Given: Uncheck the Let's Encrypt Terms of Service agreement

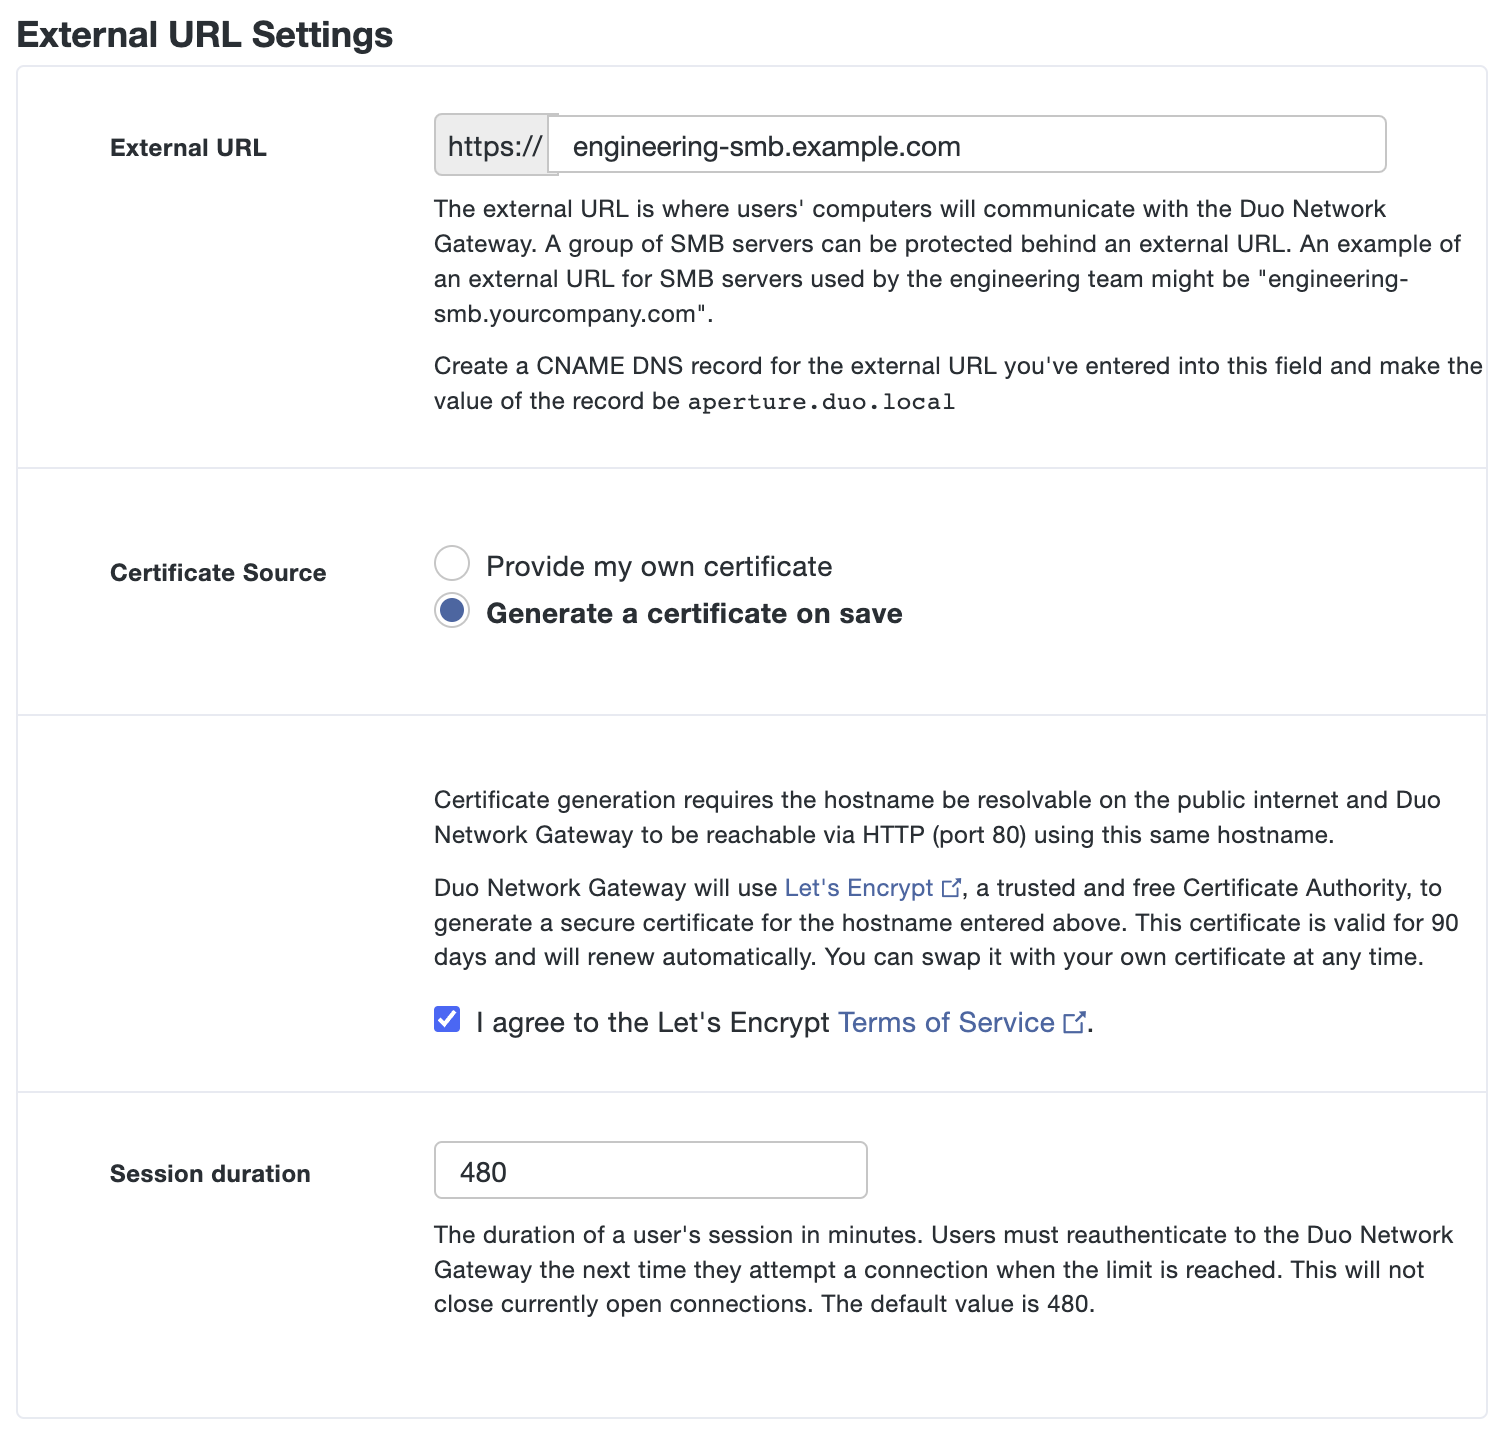Looking at the screenshot, I should tap(446, 1019).
